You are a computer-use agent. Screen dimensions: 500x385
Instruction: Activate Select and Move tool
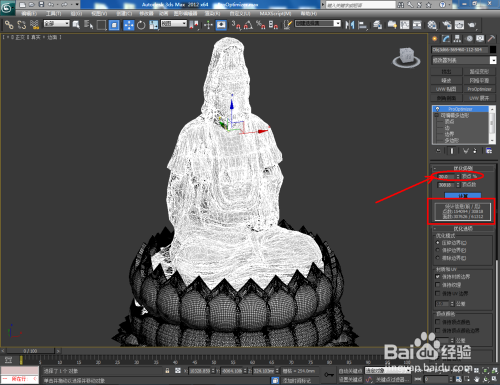(129, 25)
